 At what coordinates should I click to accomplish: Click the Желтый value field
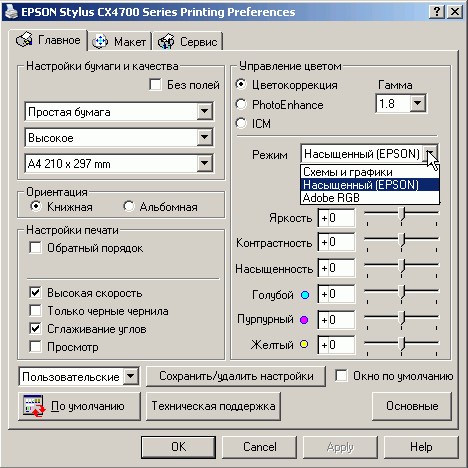(336, 345)
